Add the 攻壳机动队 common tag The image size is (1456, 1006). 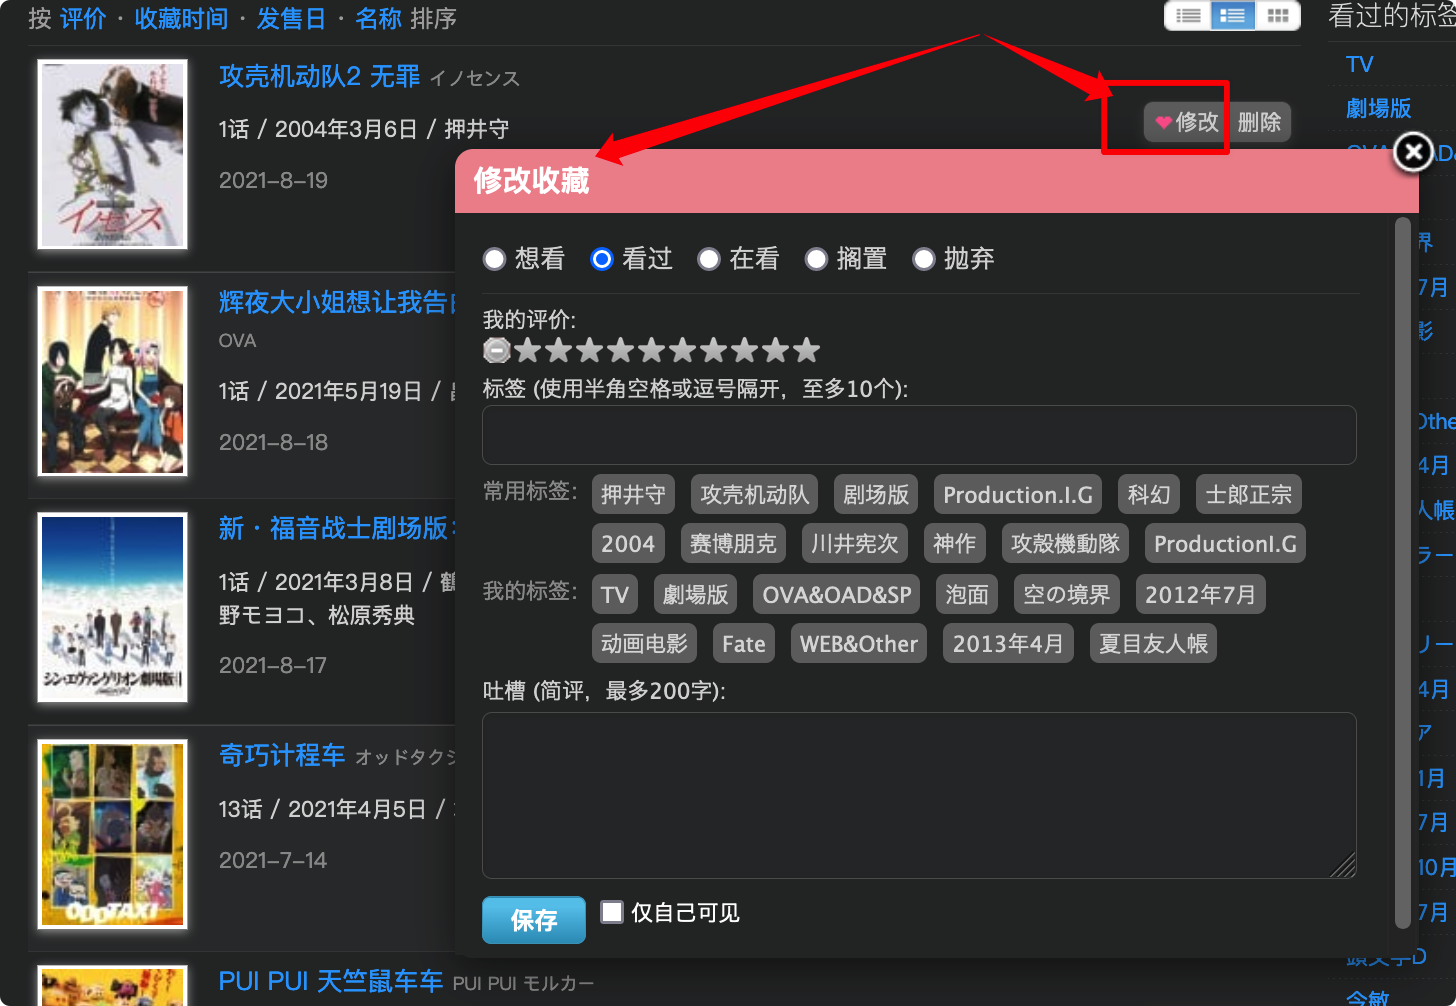754,495
